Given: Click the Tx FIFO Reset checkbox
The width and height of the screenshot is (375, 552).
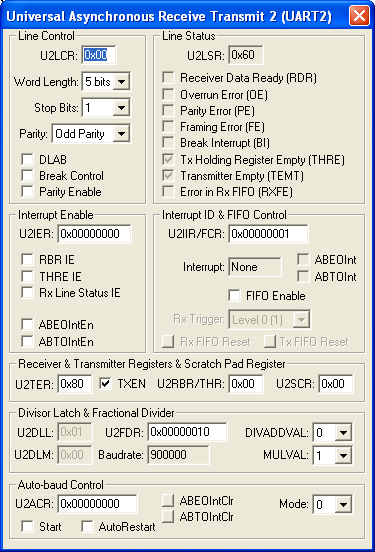Looking at the screenshot, I should (x=270, y=341).
